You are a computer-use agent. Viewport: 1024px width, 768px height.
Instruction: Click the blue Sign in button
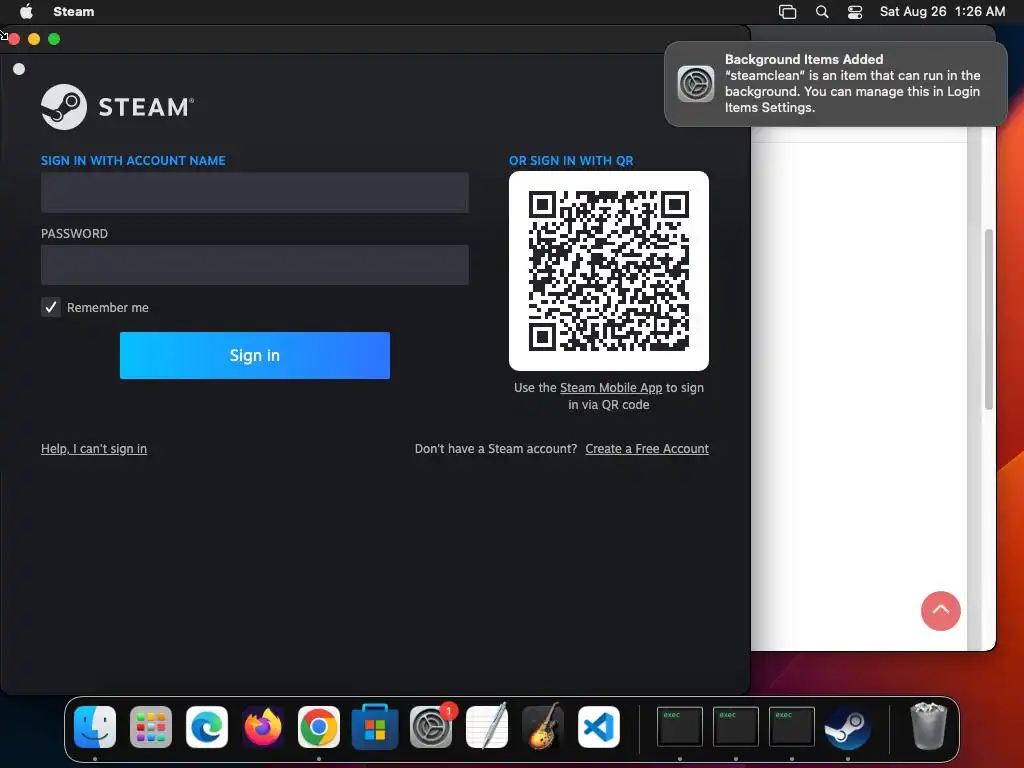tap(255, 355)
